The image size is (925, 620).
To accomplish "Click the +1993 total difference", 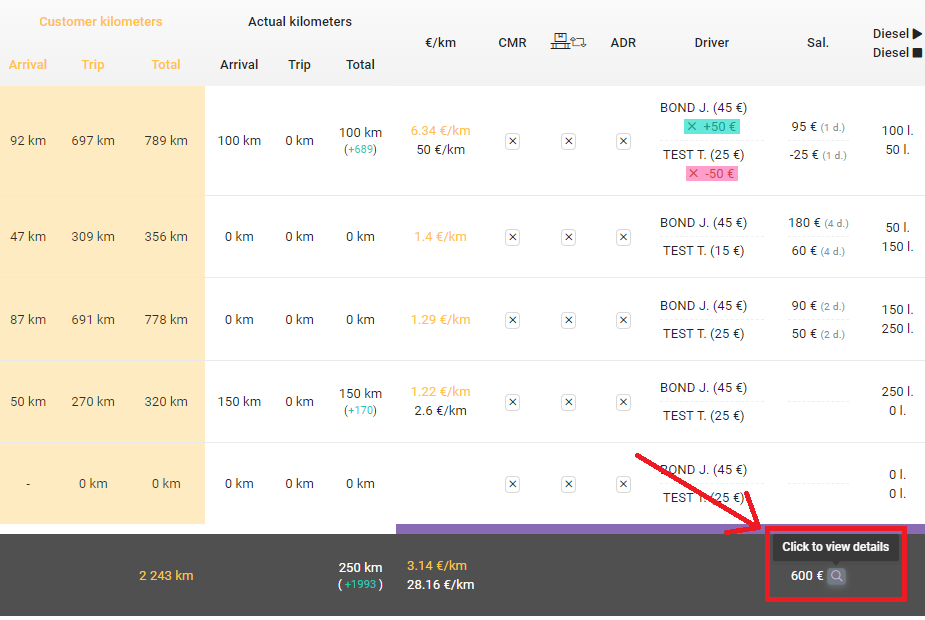I will 360,585.
